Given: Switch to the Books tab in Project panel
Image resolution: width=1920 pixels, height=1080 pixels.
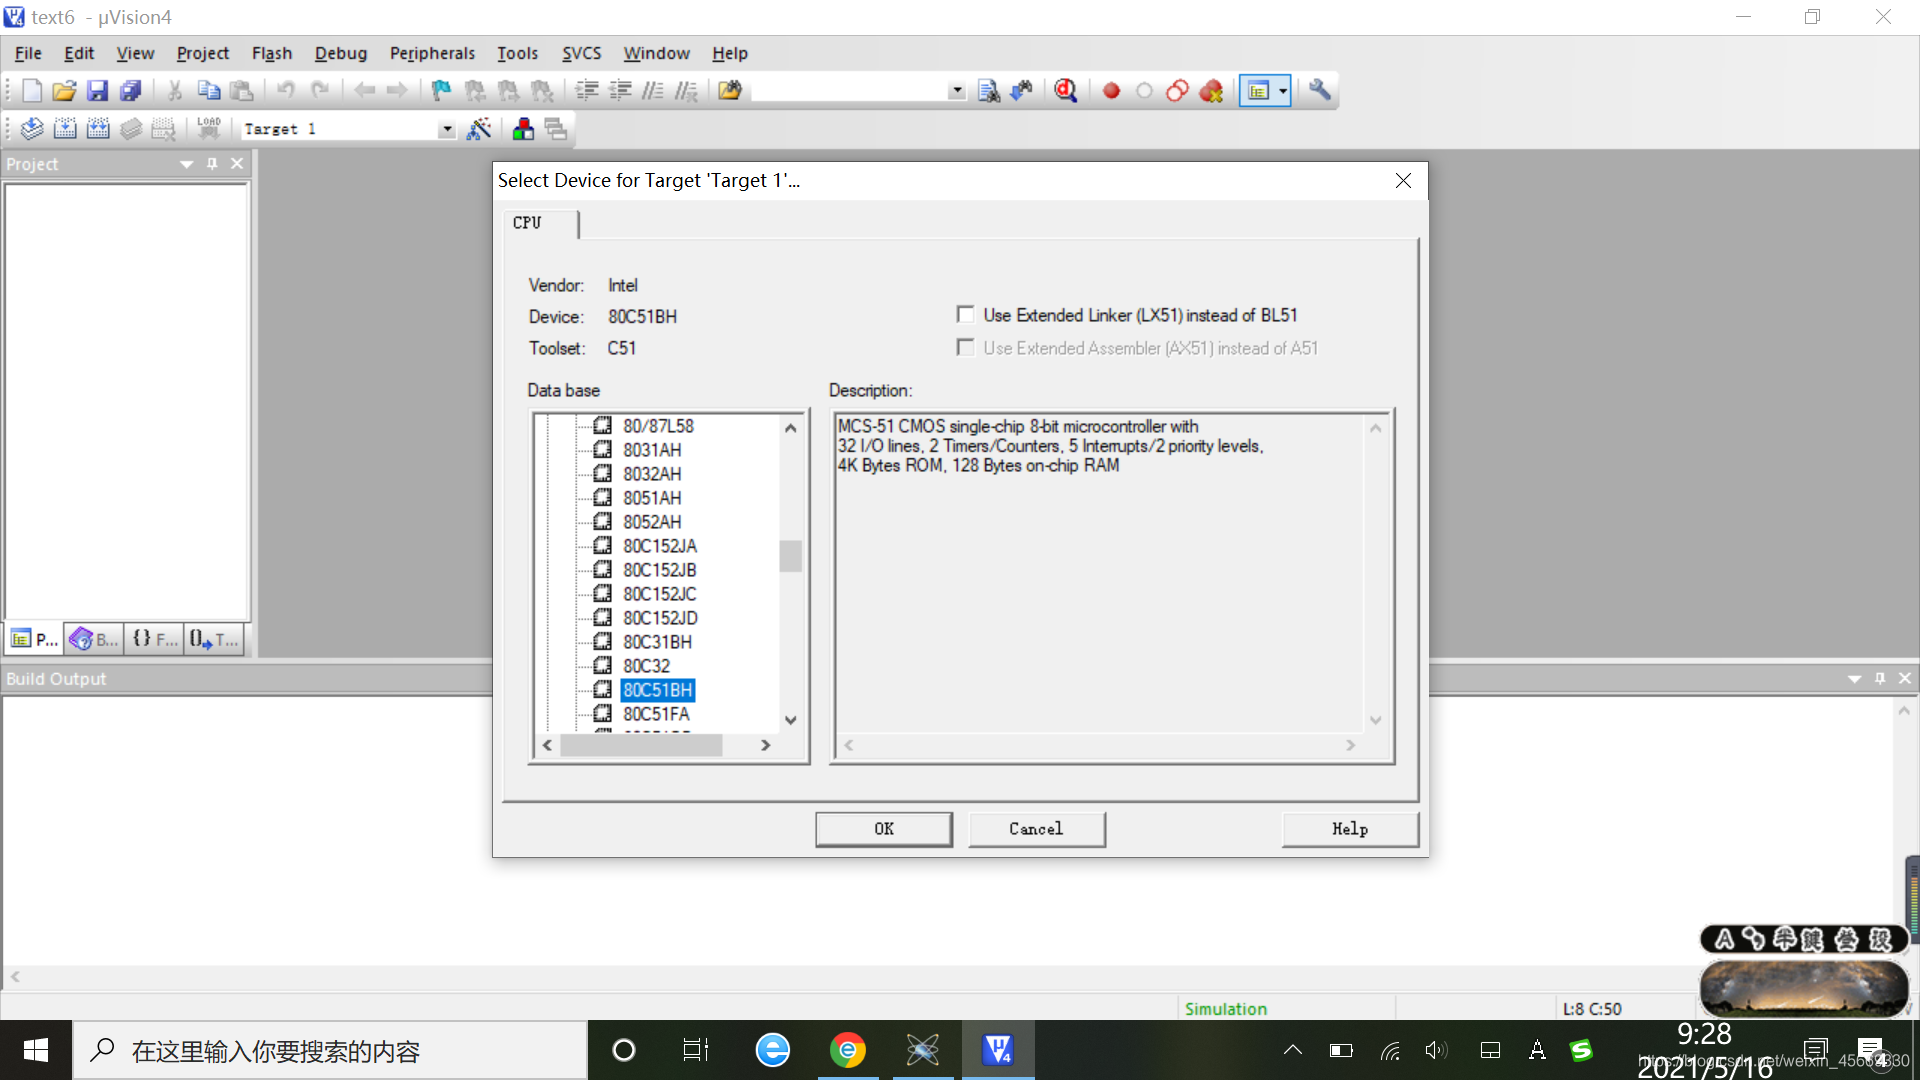Looking at the screenshot, I should pyautogui.click(x=94, y=639).
